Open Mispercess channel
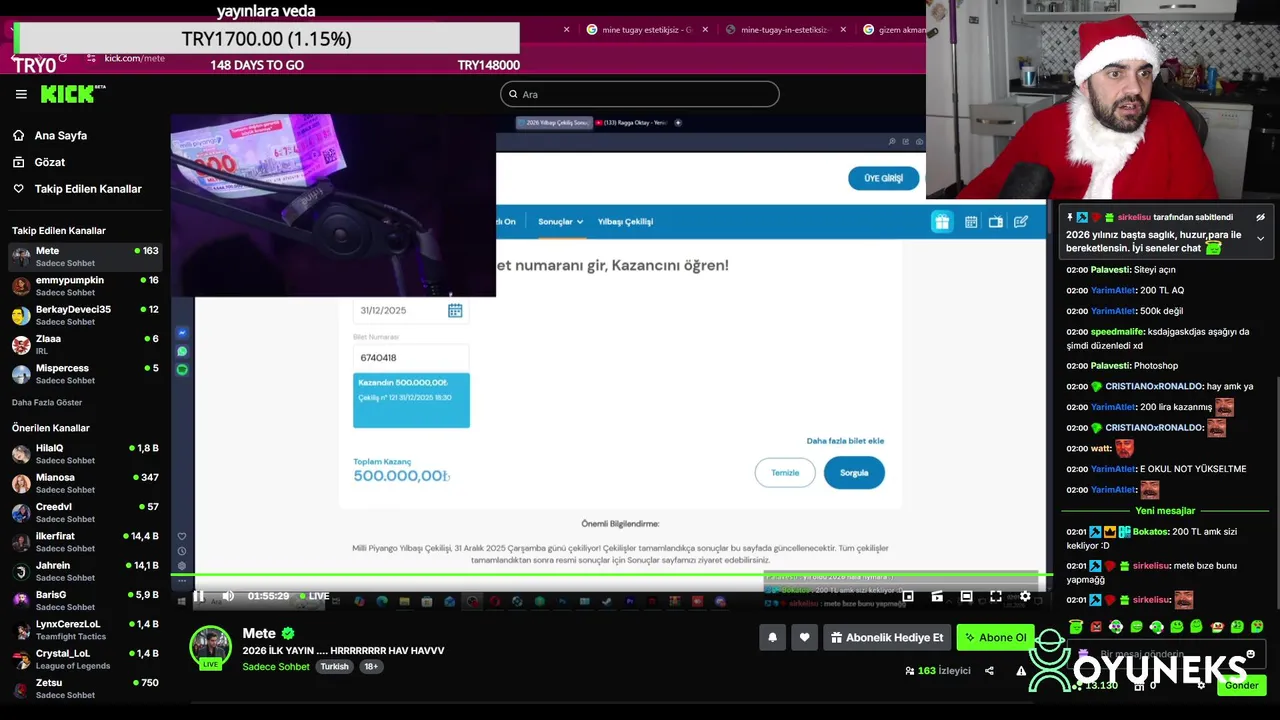 85,373
